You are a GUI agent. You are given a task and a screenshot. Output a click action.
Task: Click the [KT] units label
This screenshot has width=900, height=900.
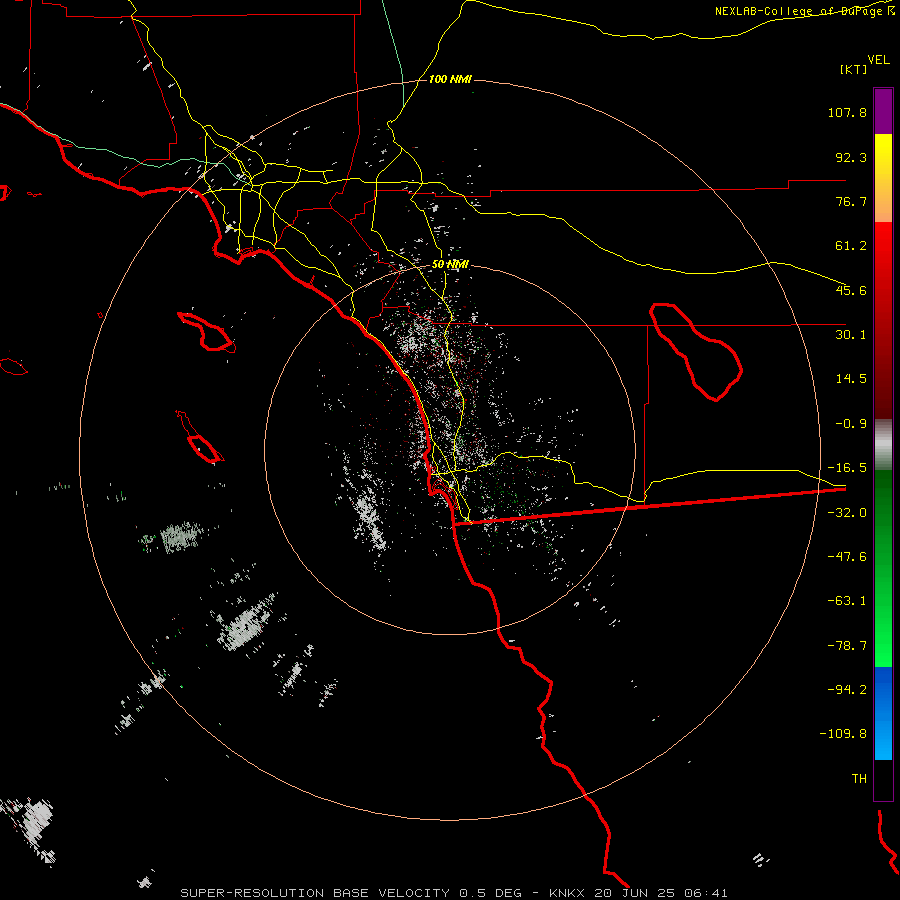point(854,69)
